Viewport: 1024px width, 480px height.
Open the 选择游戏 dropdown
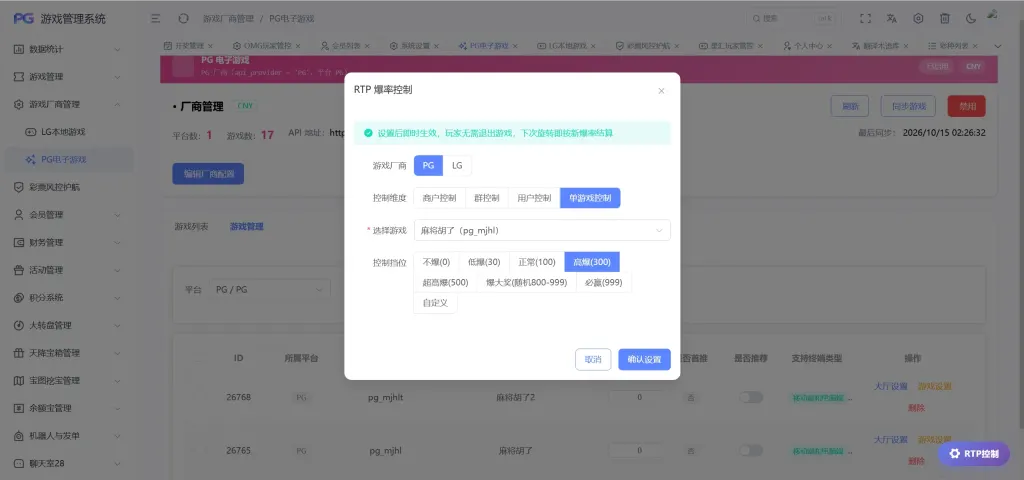pos(542,230)
